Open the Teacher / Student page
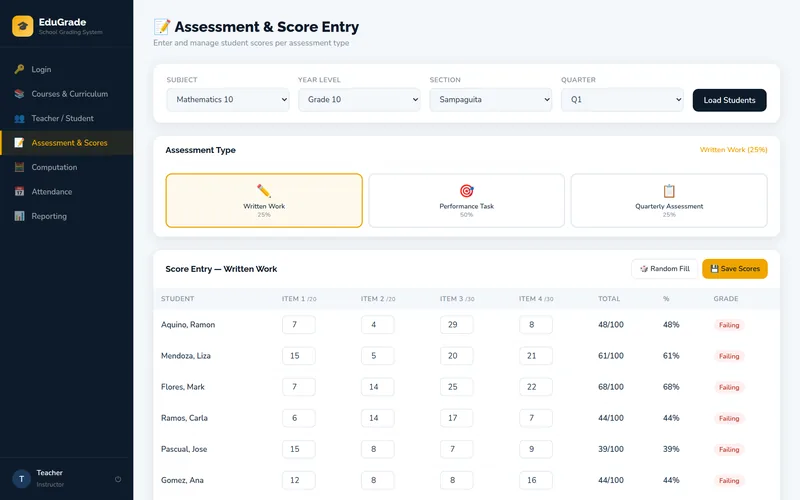Screen dimensions: 800x500 pyautogui.click(x=66, y=118)
